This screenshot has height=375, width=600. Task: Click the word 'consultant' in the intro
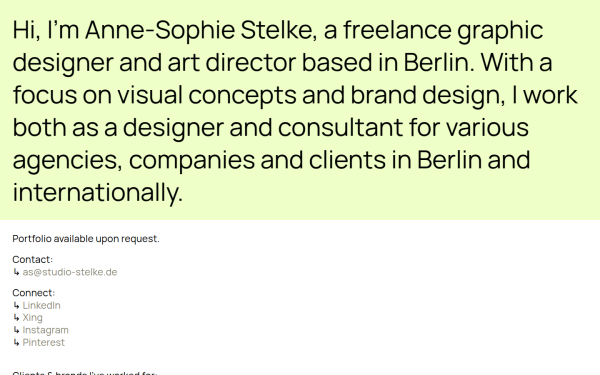(x=340, y=127)
